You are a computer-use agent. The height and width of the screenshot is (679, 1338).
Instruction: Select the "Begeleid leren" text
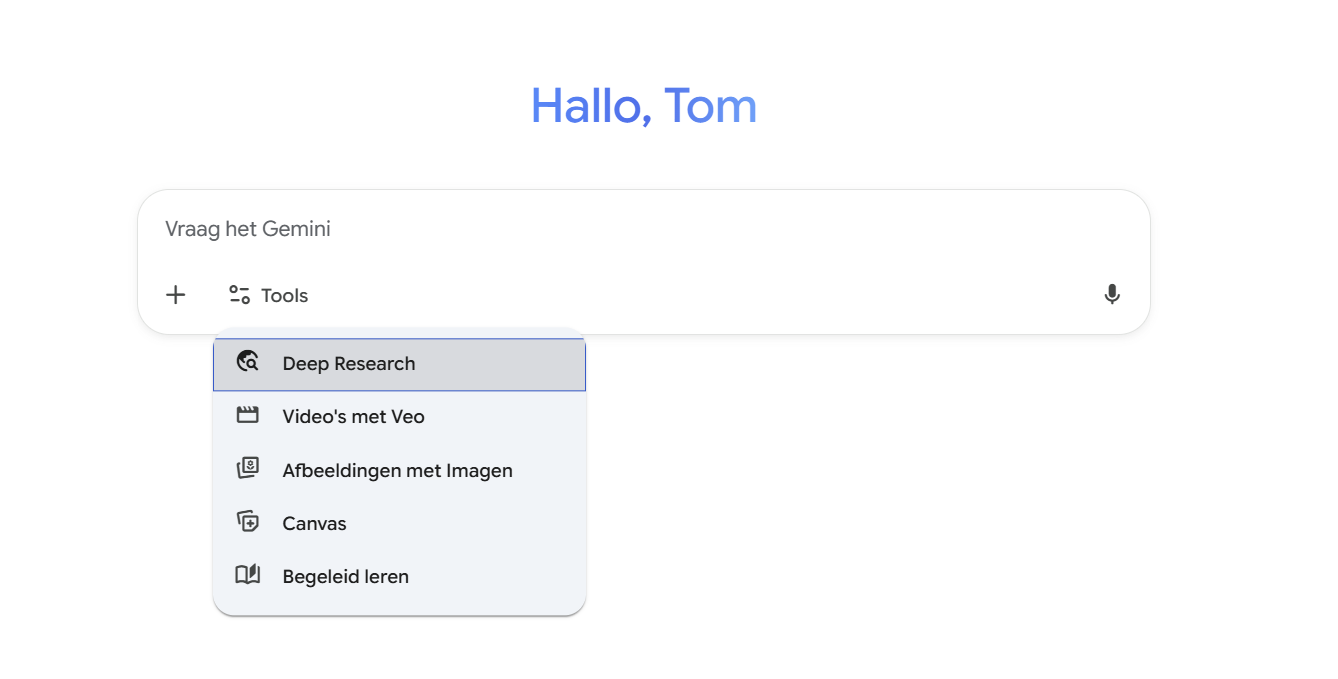(345, 577)
